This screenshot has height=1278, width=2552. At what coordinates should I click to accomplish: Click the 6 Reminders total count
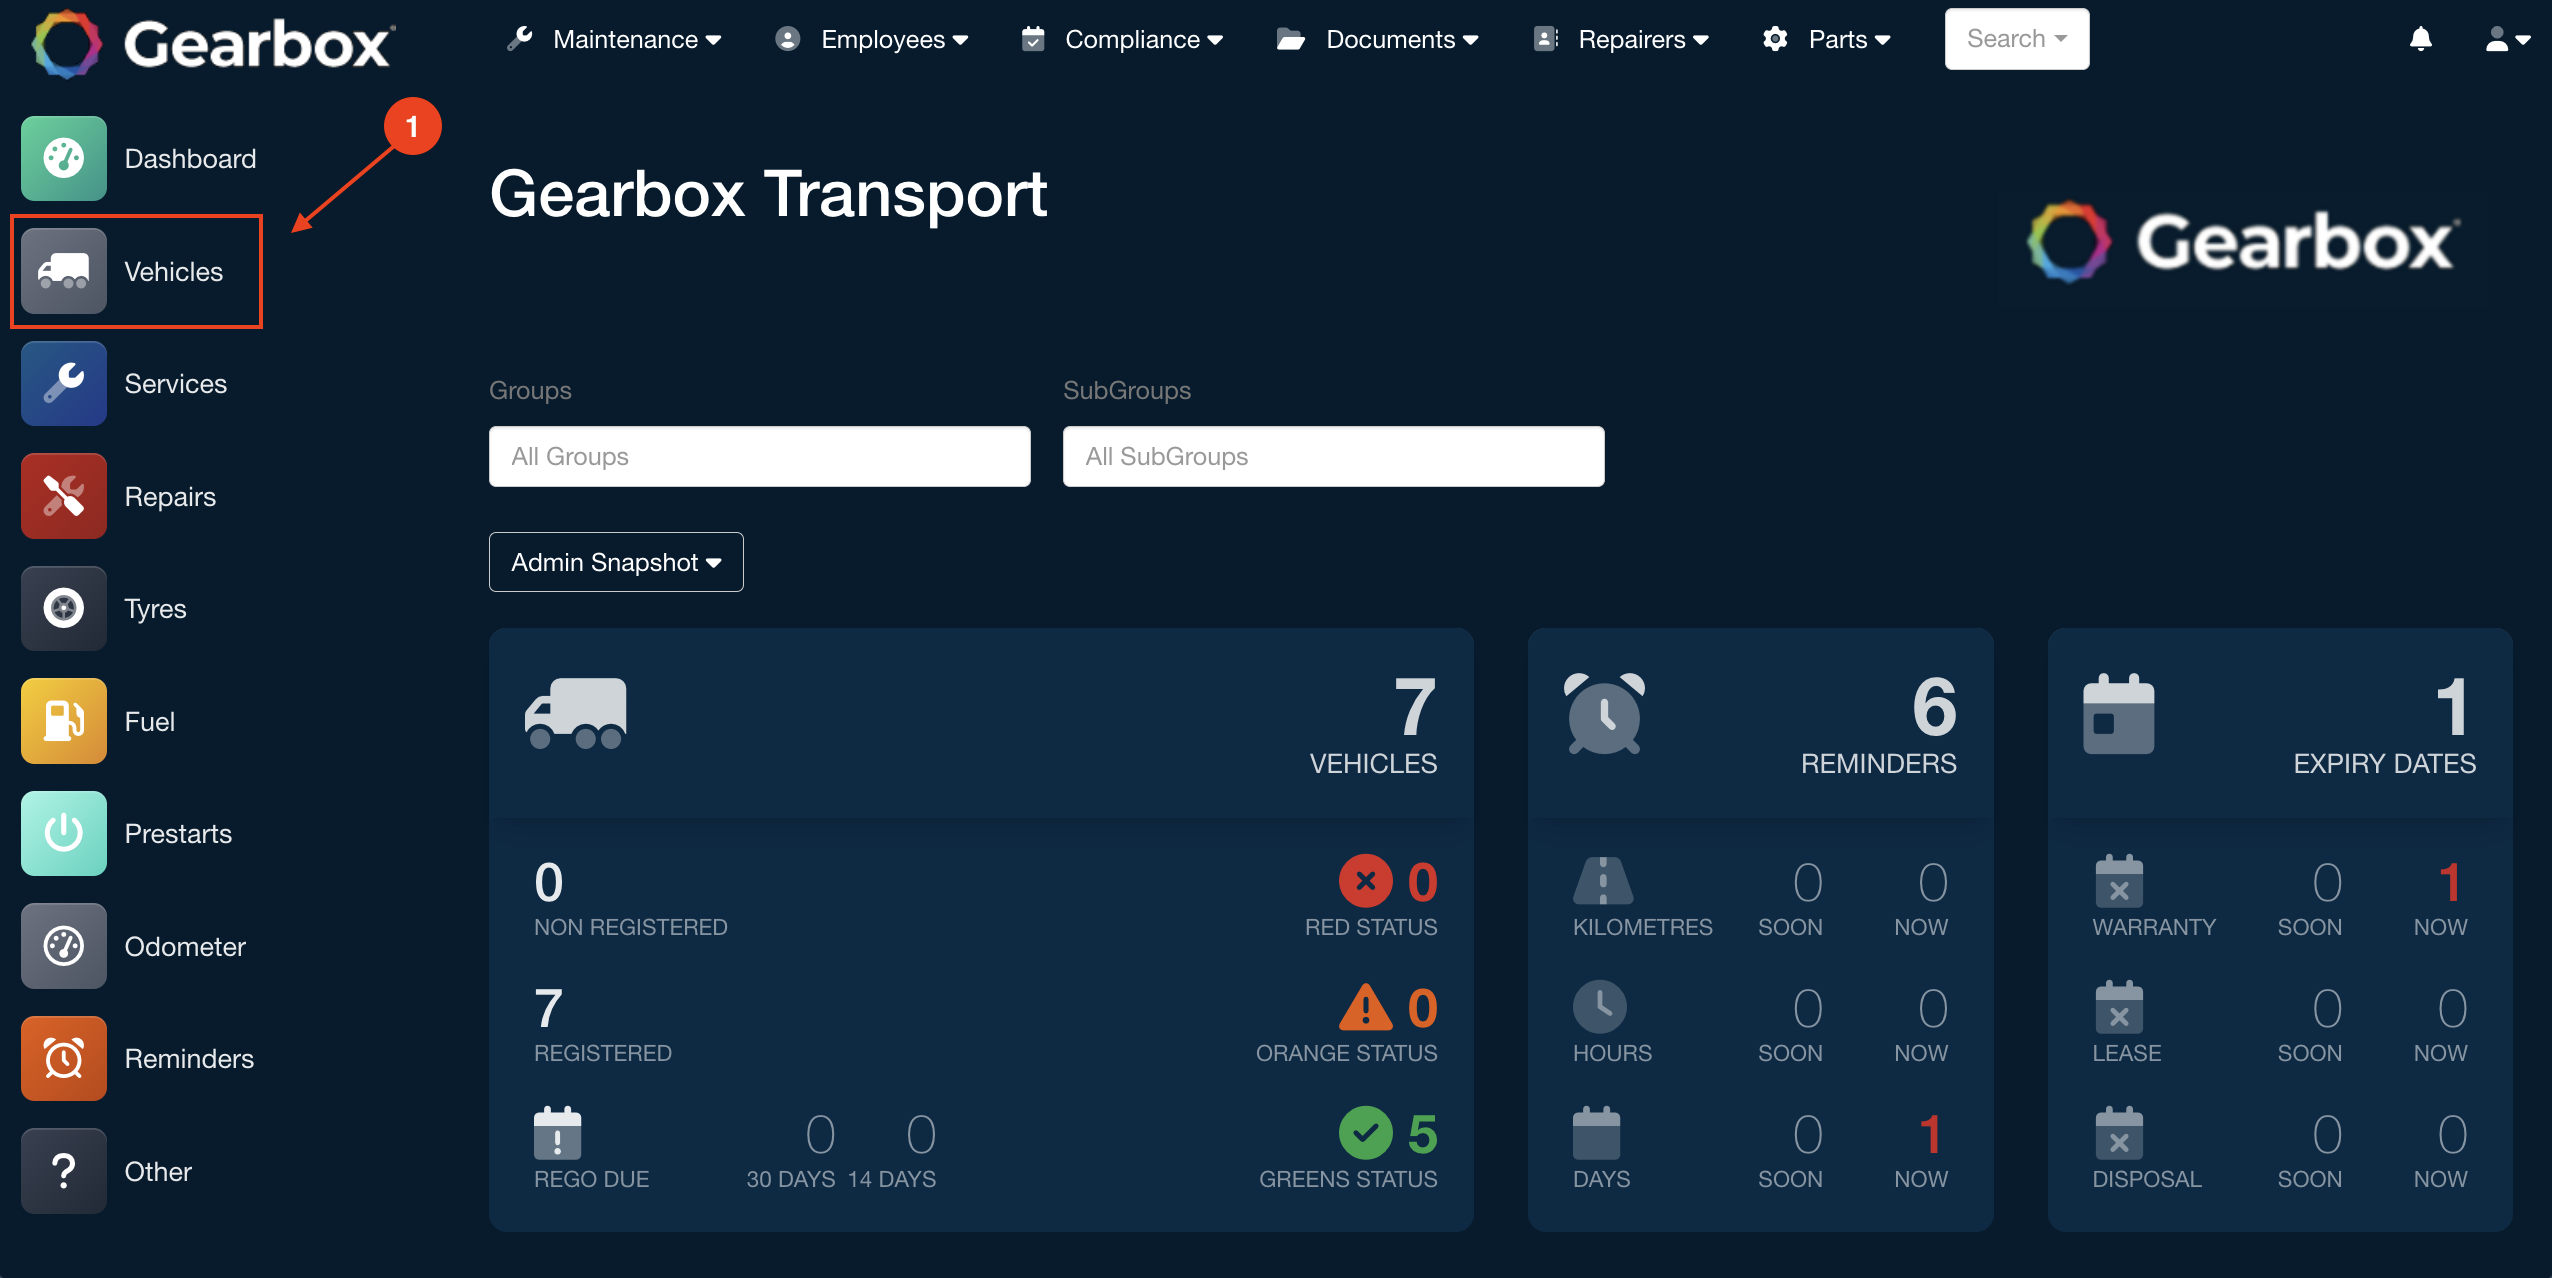(x=1934, y=707)
